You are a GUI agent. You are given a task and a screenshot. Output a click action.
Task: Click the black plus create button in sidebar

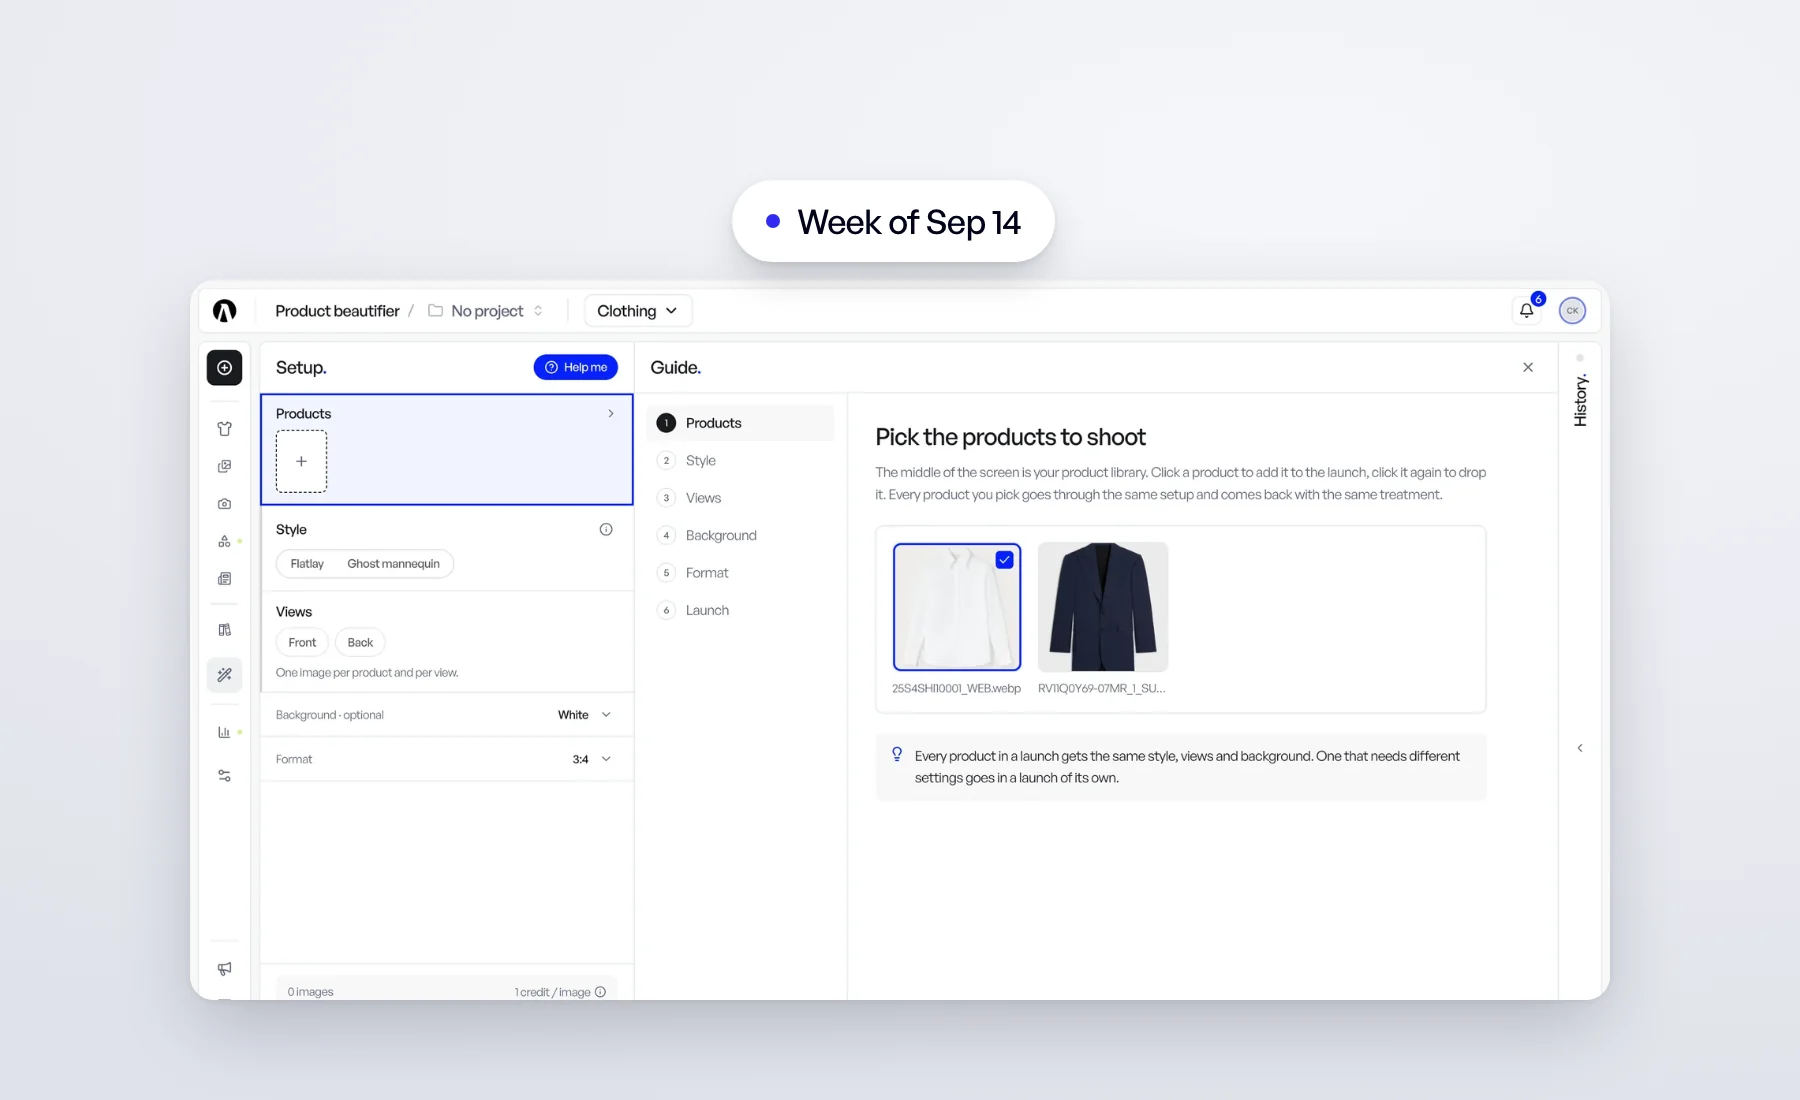(x=224, y=368)
